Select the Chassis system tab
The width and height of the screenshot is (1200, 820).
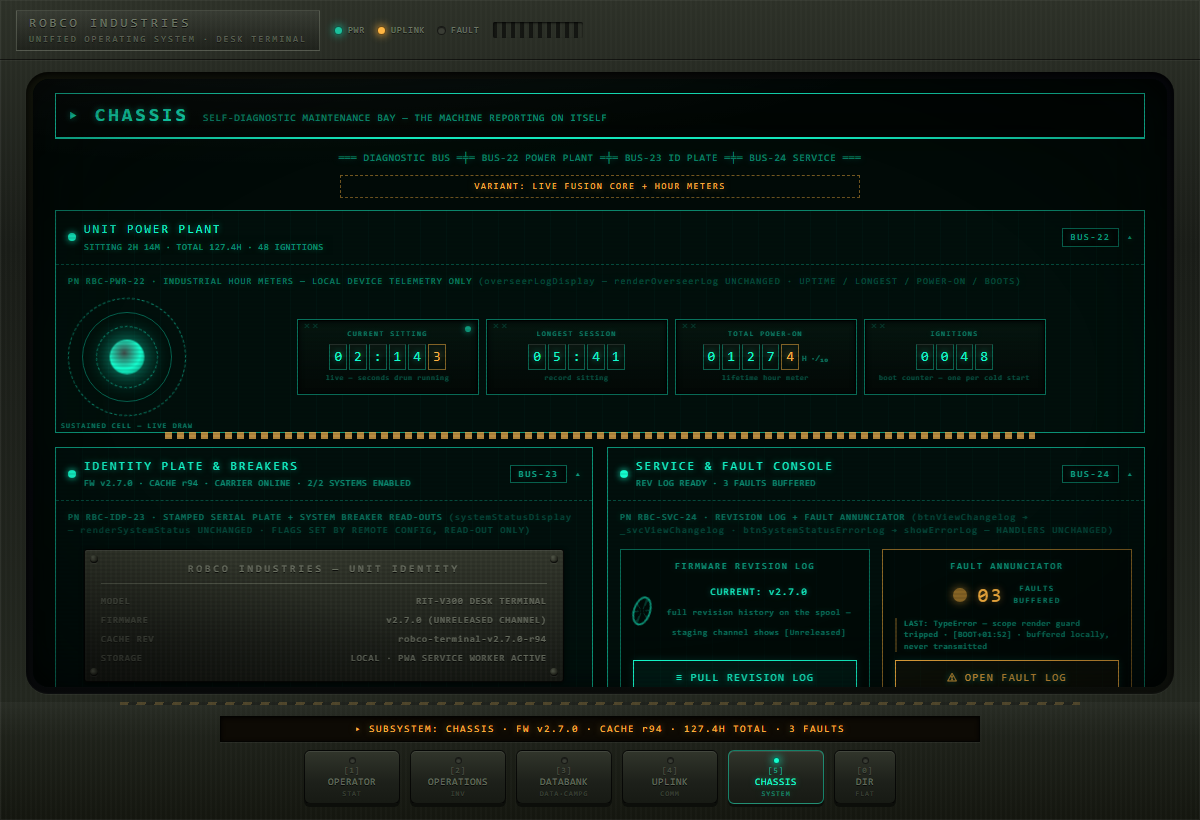(x=776, y=777)
